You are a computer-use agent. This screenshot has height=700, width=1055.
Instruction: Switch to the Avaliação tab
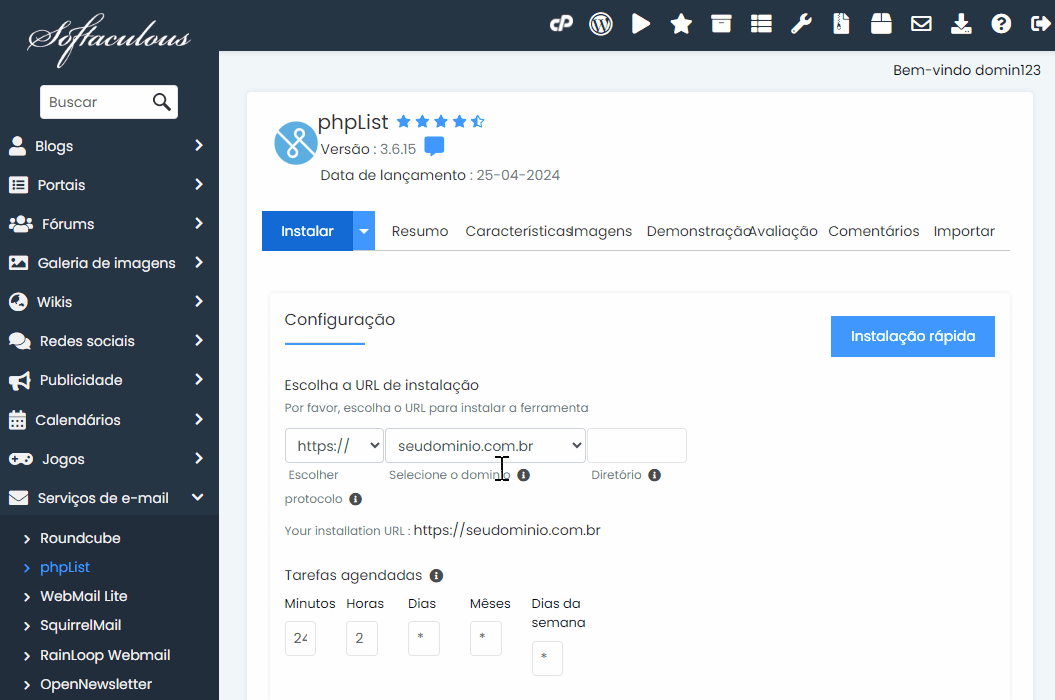point(783,232)
